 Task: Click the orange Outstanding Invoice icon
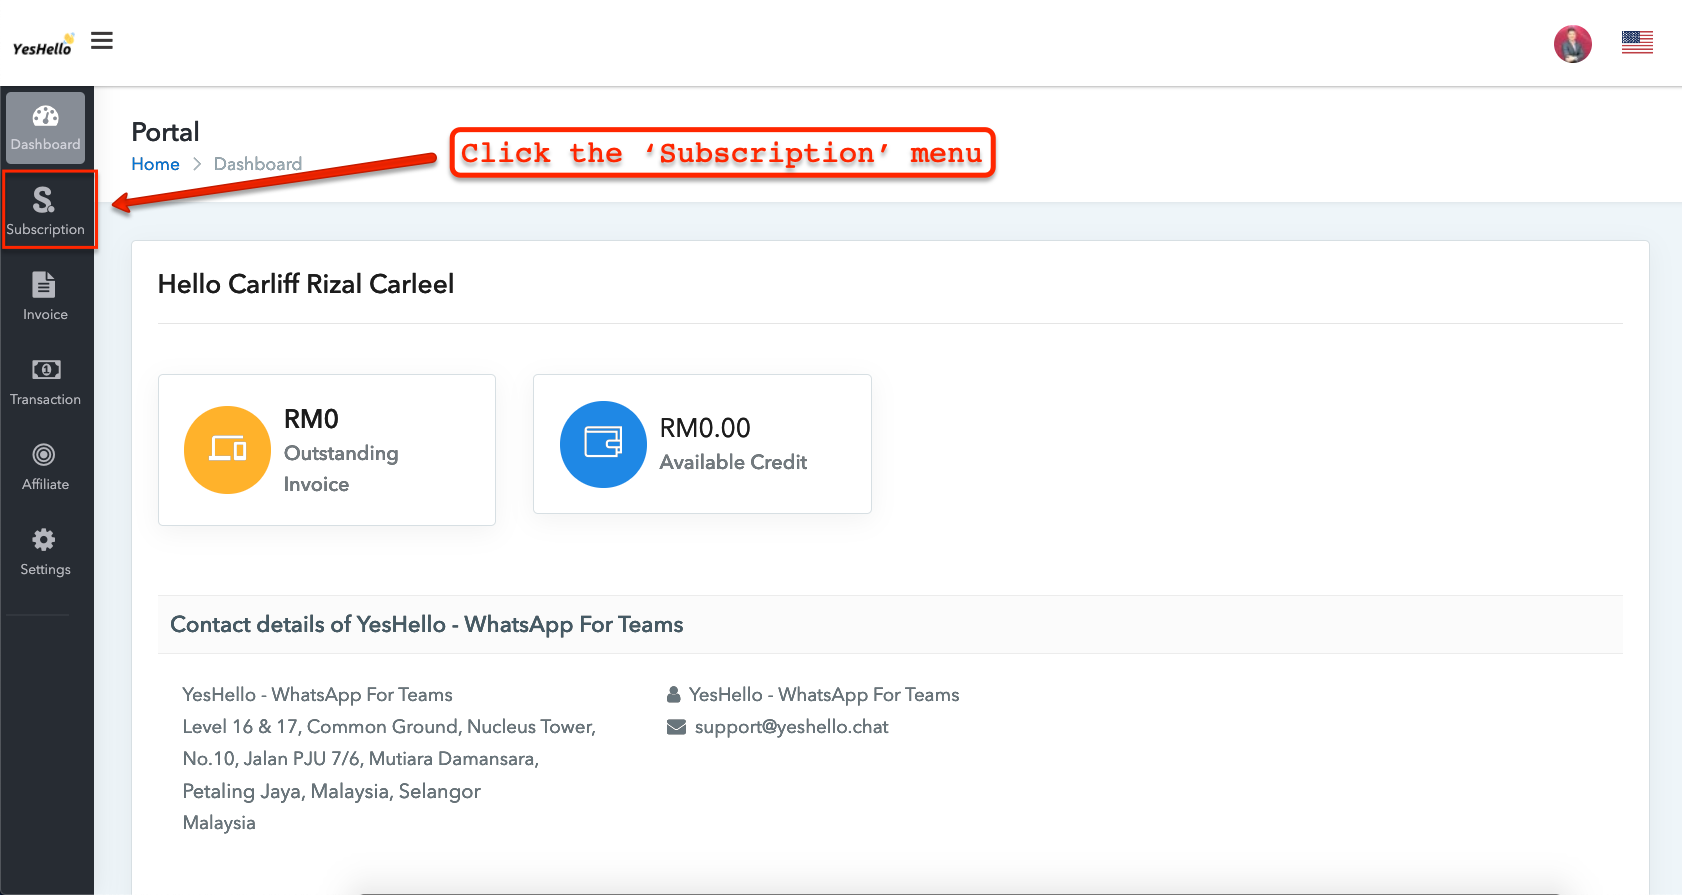pyautogui.click(x=227, y=450)
